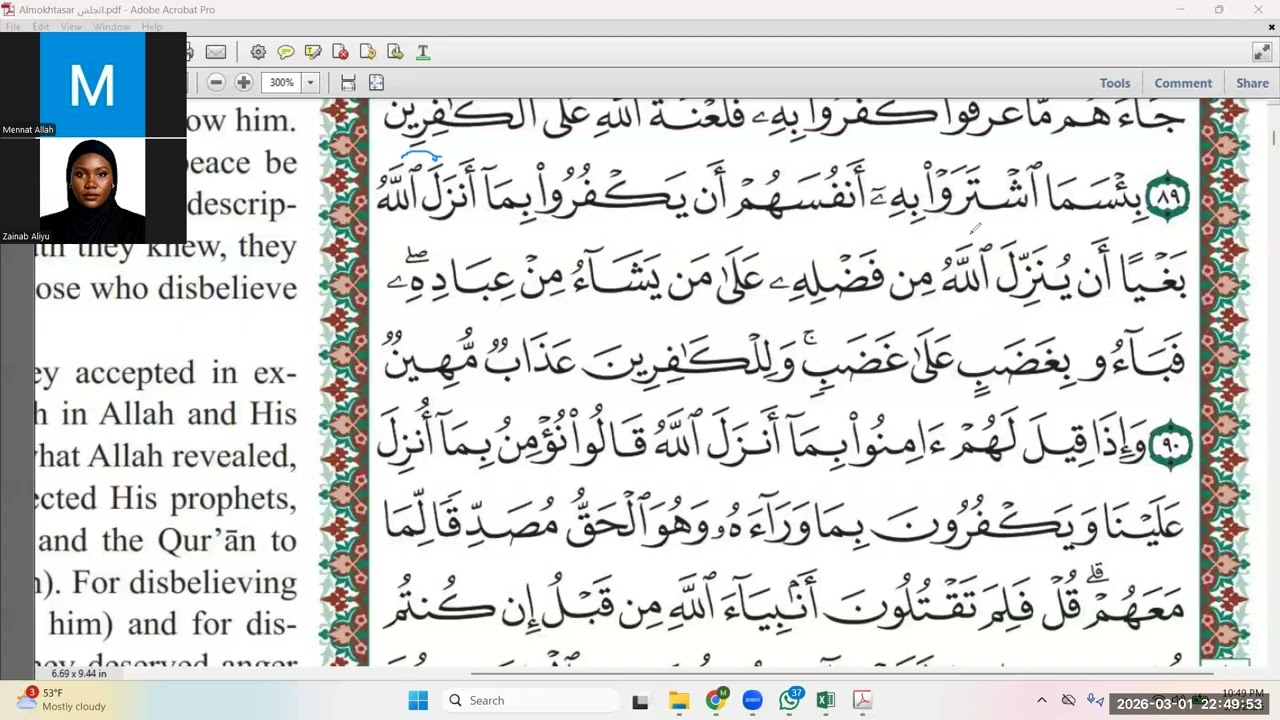Image resolution: width=1280 pixels, height=720 pixels.
Task: Open WhatsApp from taskbar
Action: pyautogui.click(x=790, y=700)
